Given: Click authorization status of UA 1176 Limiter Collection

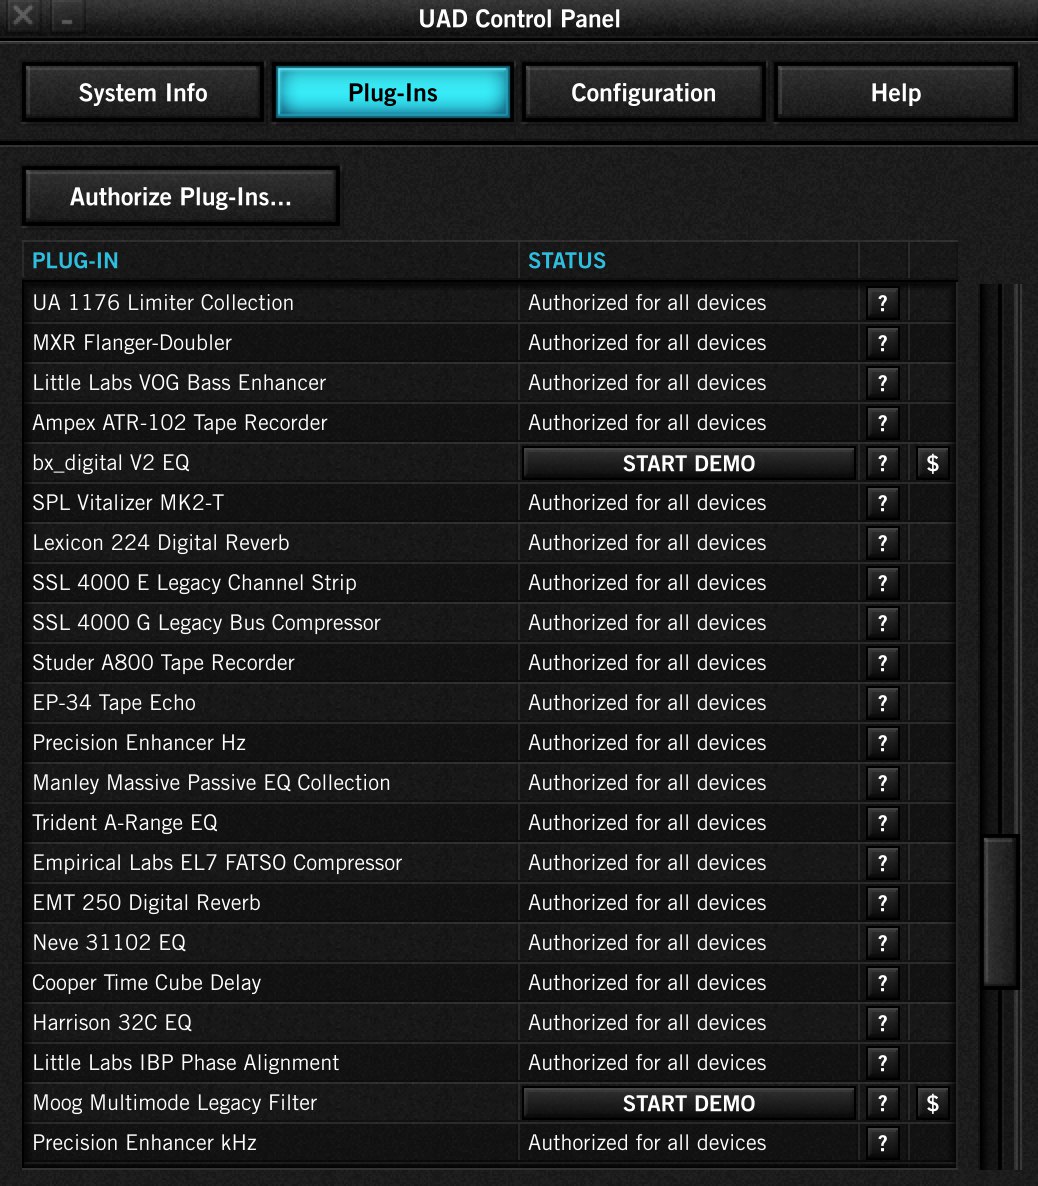Looking at the screenshot, I should (x=648, y=303).
